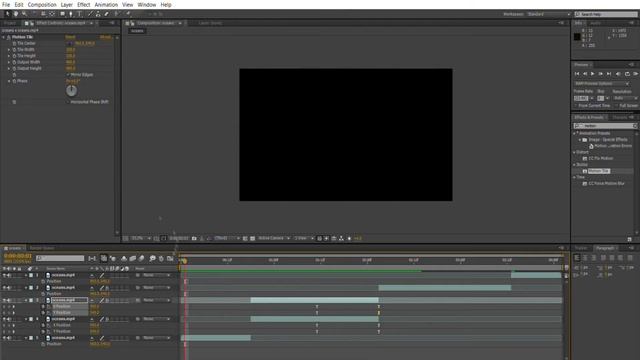Select the Brush tool
The height and width of the screenshot is (360, 640).
click(90, 13)
